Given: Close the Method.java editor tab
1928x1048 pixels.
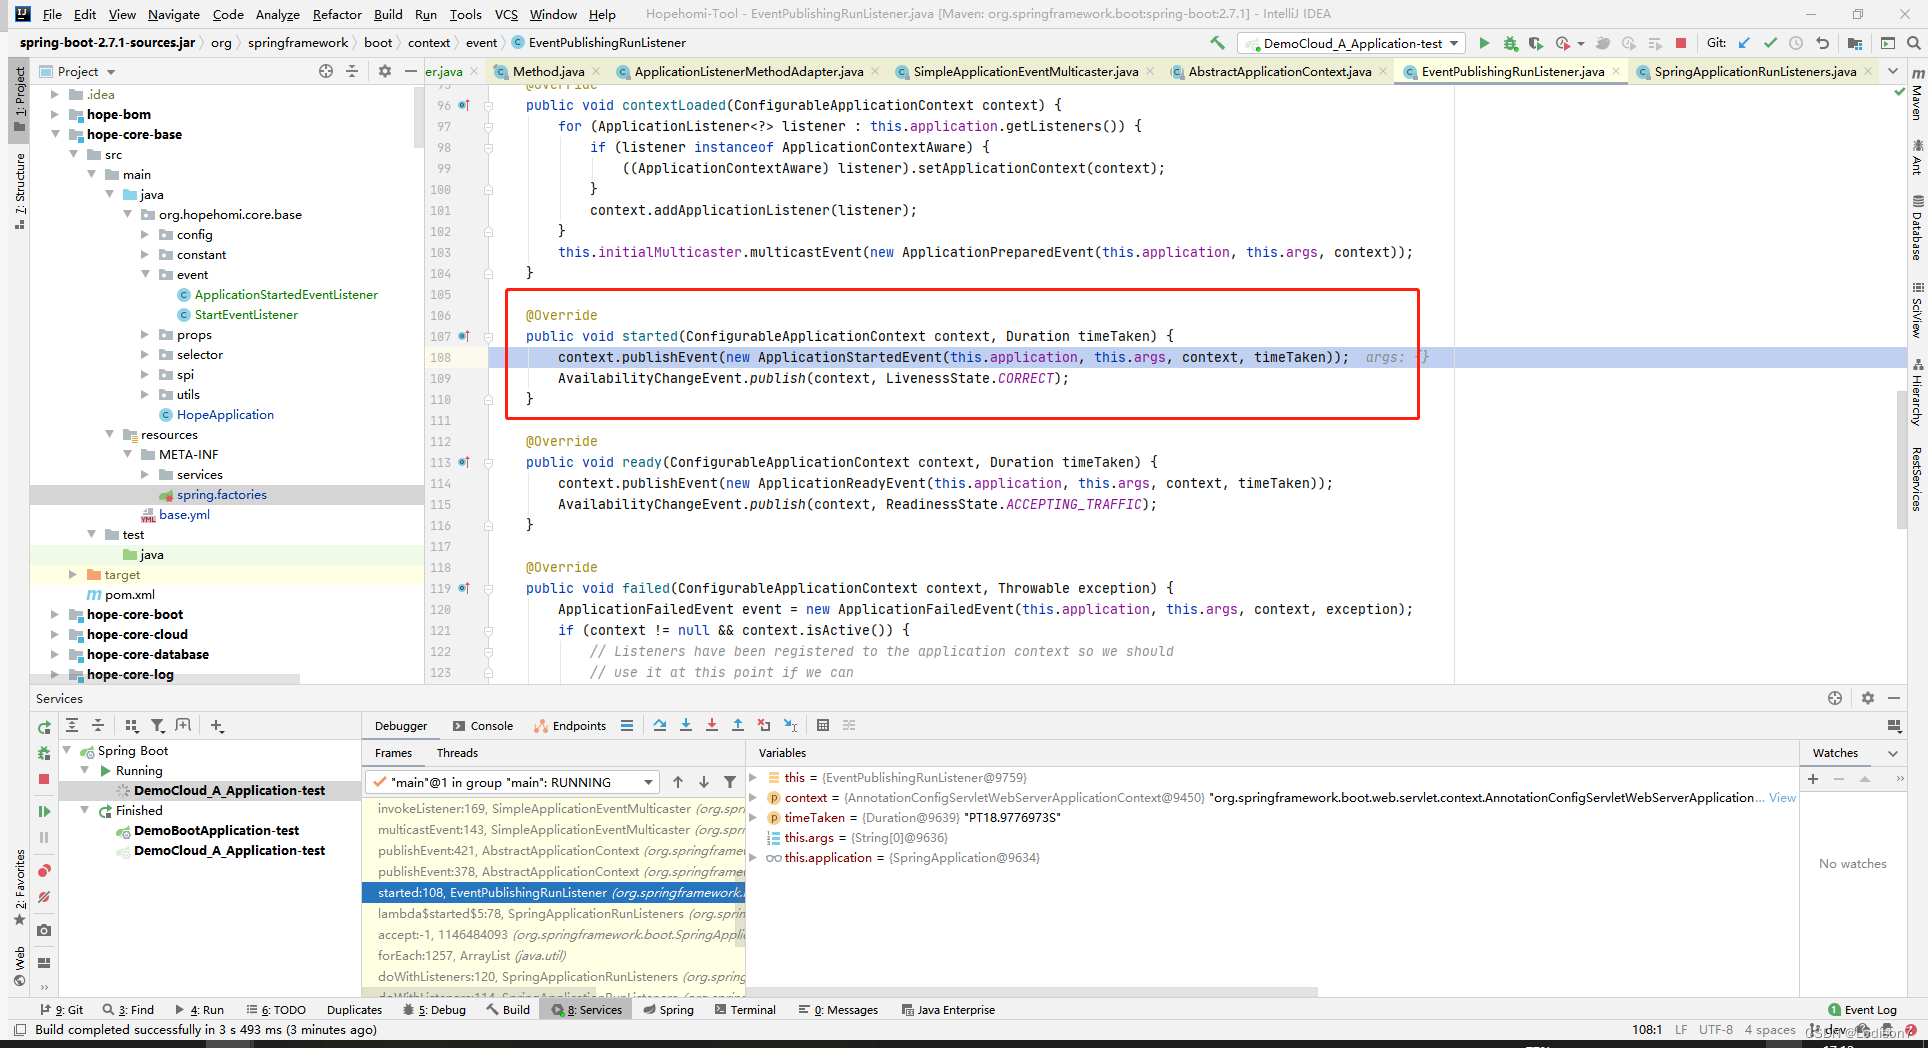Looking at the screenshot, I should pos(596,71).
